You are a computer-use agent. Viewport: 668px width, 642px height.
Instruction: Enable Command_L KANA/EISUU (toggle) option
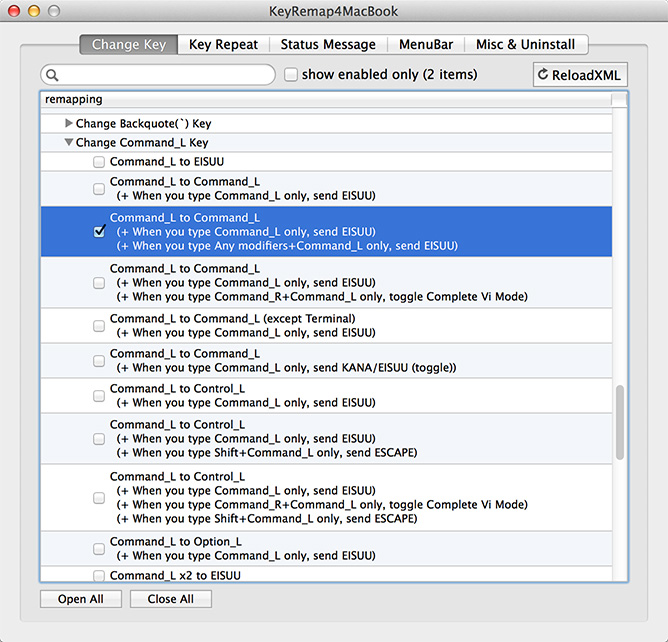(x=99, y=361)
